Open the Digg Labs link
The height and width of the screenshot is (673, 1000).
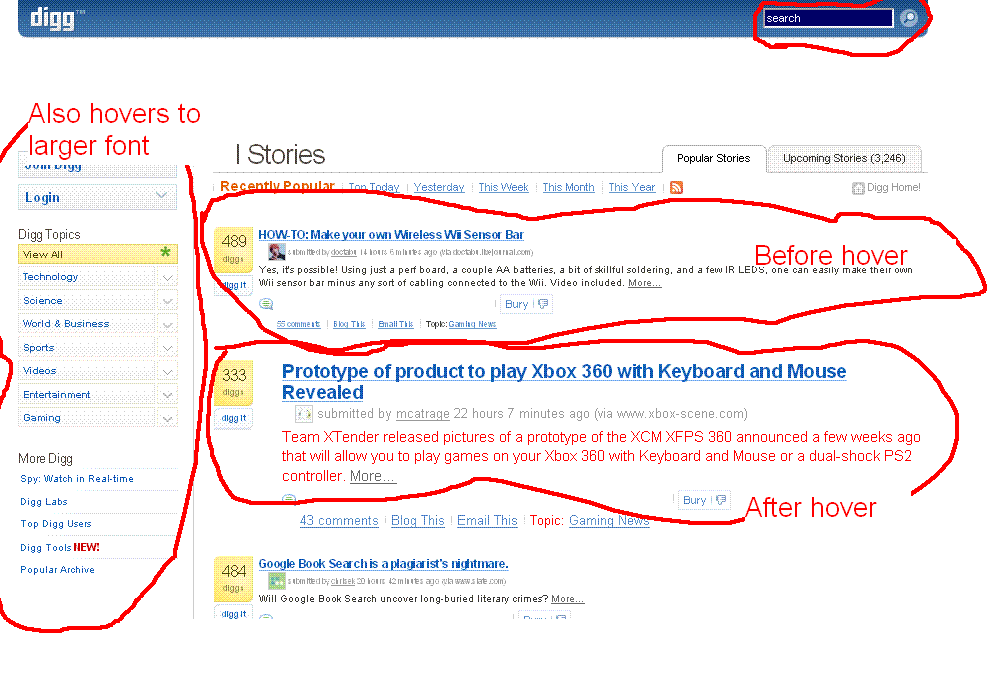43,501
